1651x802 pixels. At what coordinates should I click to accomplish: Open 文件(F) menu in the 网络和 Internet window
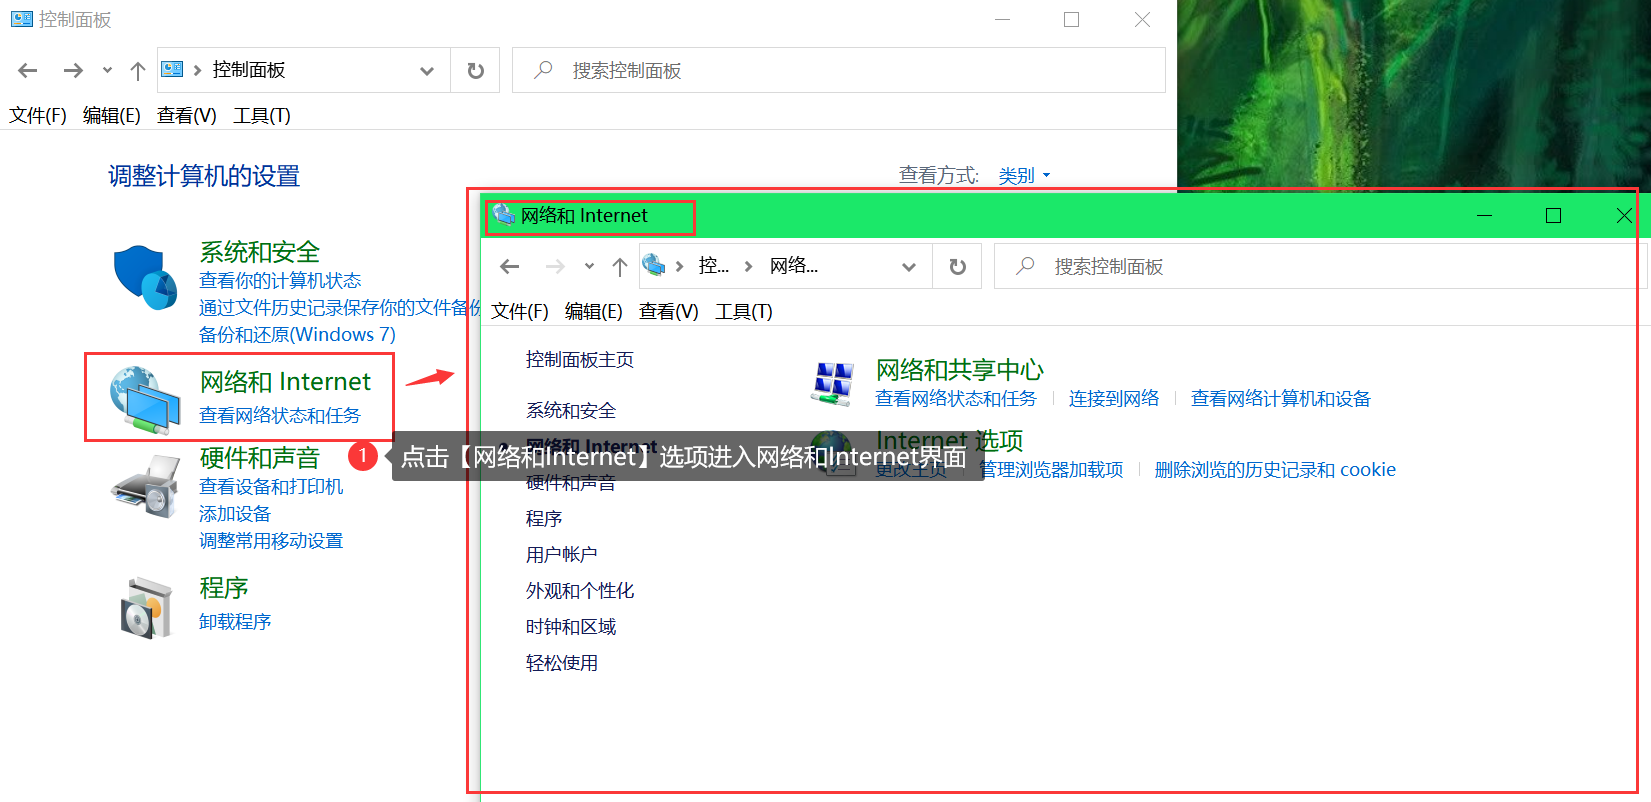click(x=520, y=311)
